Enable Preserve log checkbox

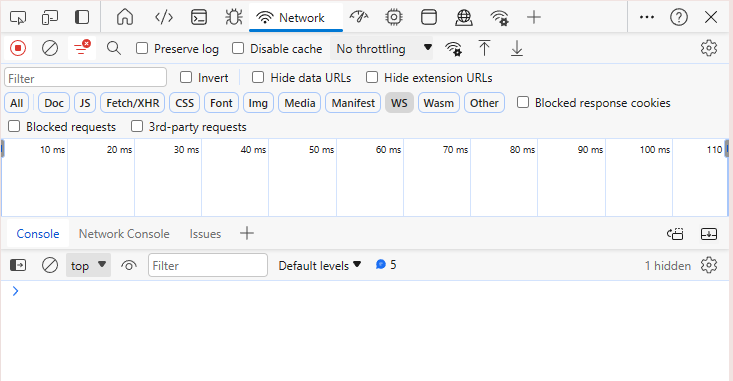click(142, 48)
